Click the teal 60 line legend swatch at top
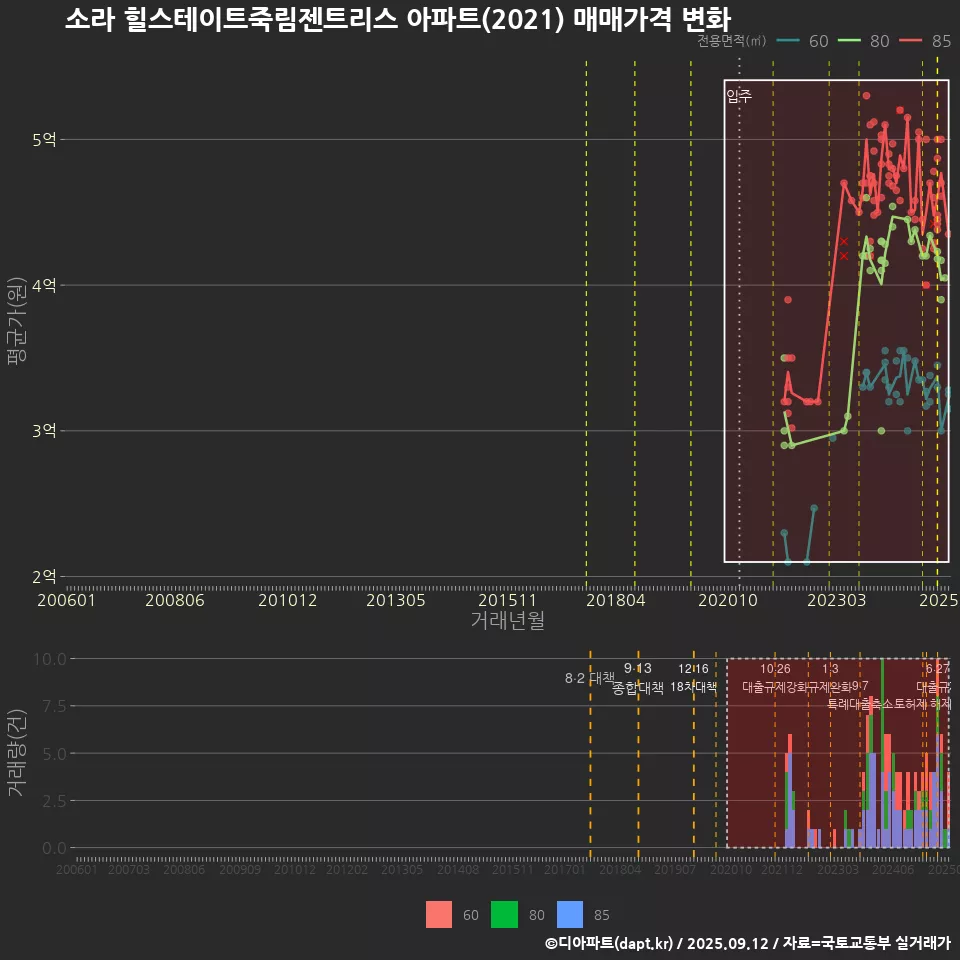960x960 pixels. 788,41
